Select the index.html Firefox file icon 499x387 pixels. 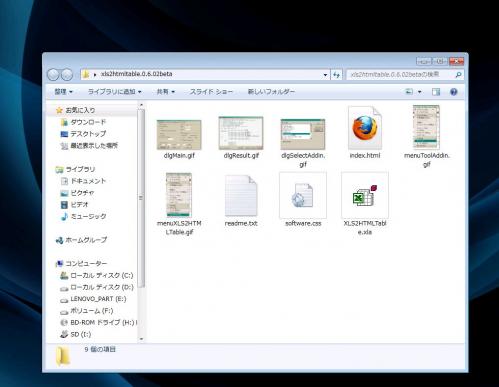tap(365, 128)
